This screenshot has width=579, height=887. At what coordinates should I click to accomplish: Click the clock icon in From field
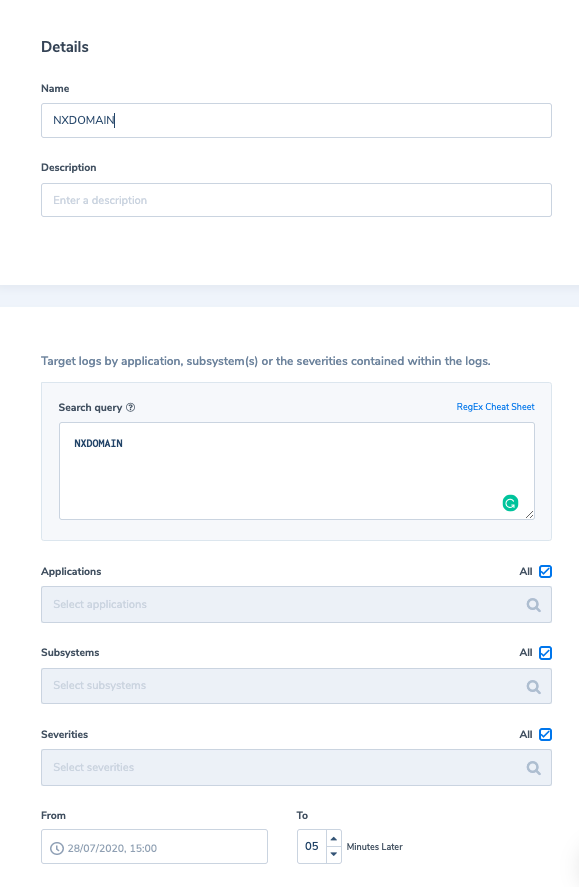pyautogui.click(x=57, y=848)
